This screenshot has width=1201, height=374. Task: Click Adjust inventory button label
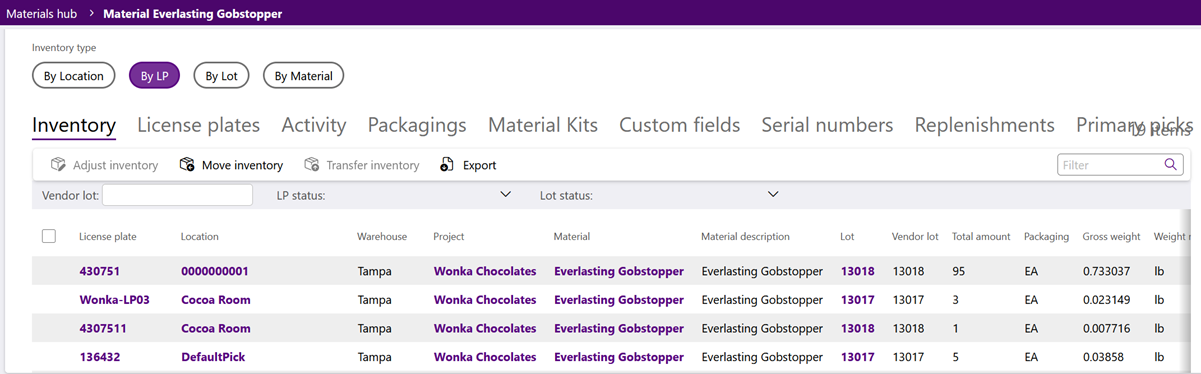click(115, 165)
